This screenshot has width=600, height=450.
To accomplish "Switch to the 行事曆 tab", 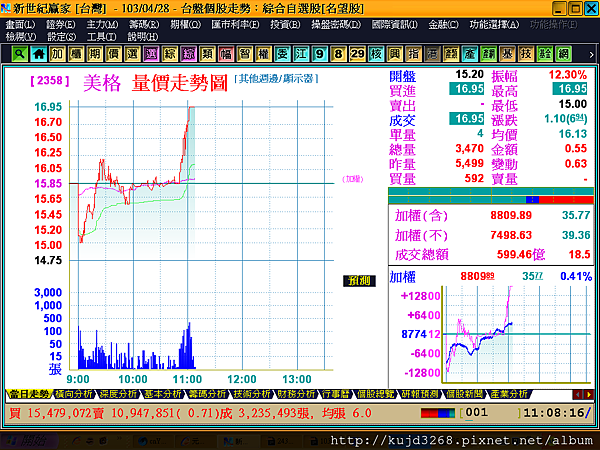I will [x=335, y=394].
